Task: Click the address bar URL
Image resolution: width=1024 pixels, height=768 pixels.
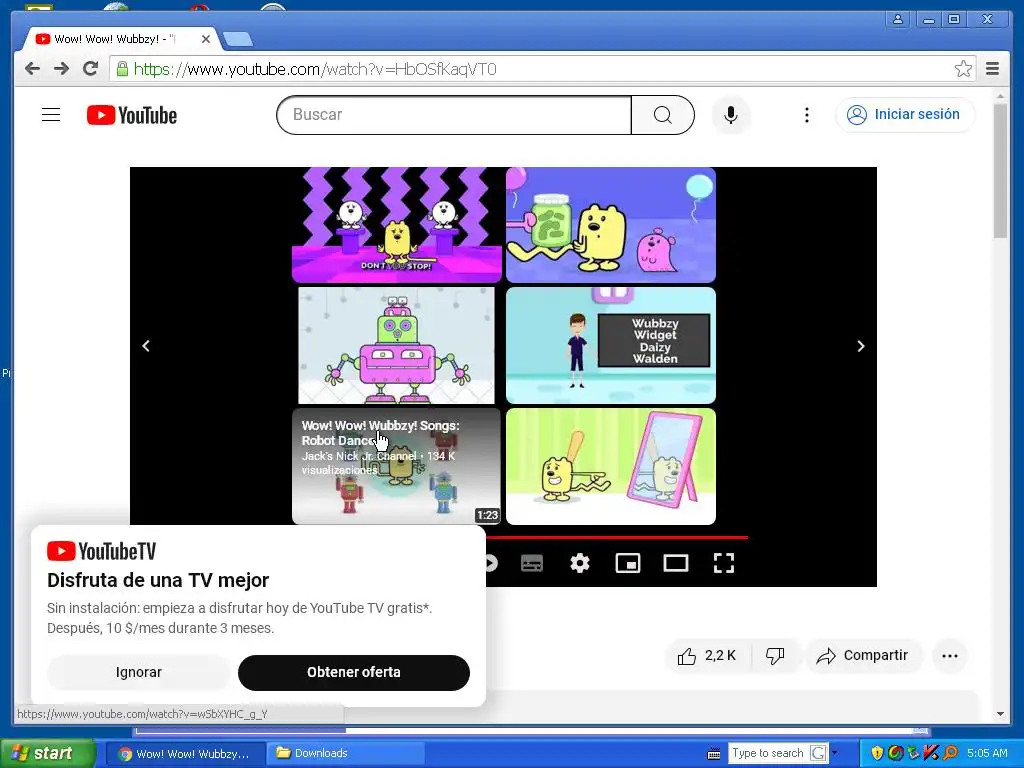Action: (x=315, y=69)
